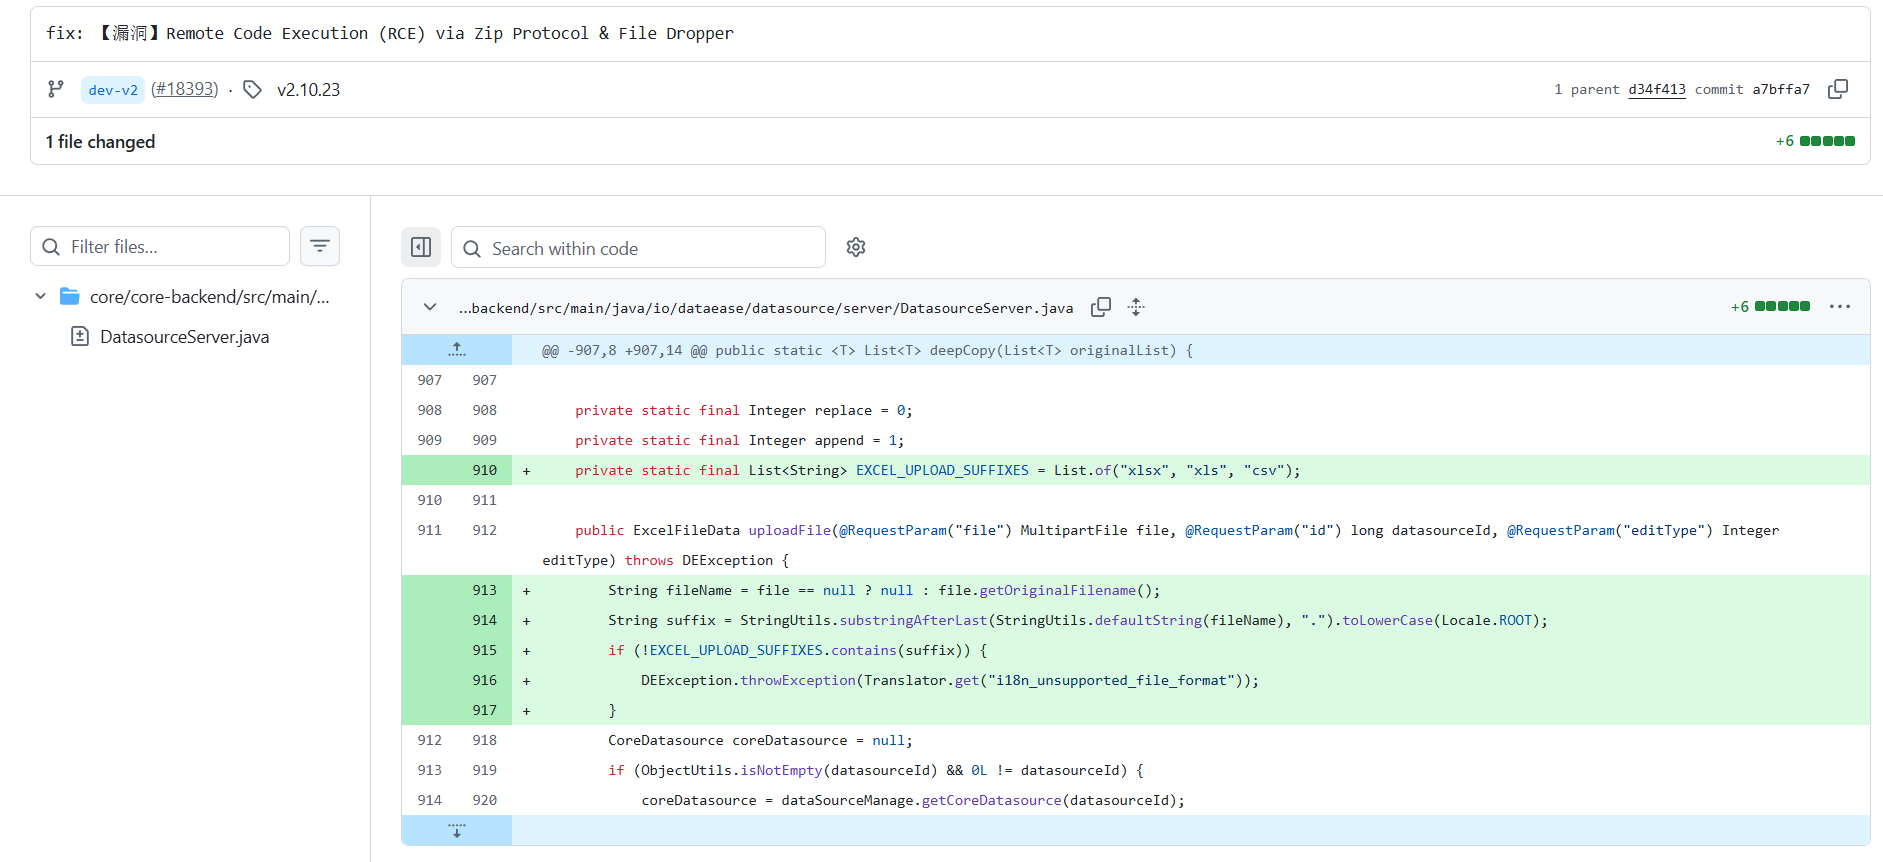Copy the full commit SHA a7bffa7
This screenshot has height=862, width=1883.
(x=1838, y=89)
